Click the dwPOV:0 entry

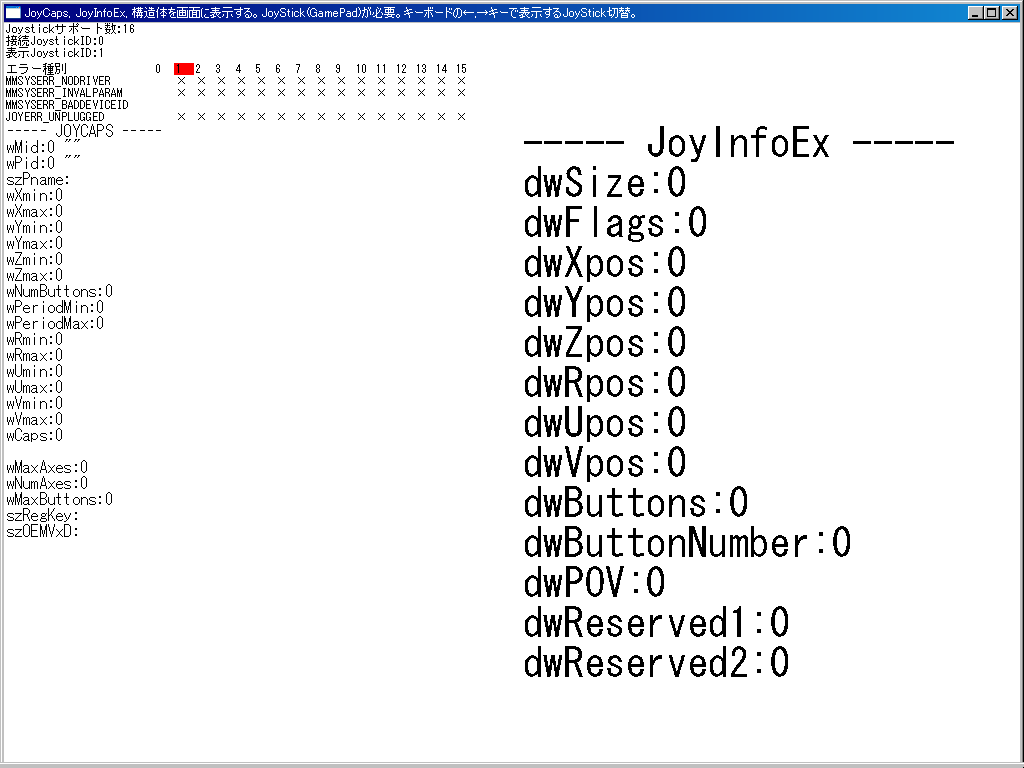(x=594, y=582)
